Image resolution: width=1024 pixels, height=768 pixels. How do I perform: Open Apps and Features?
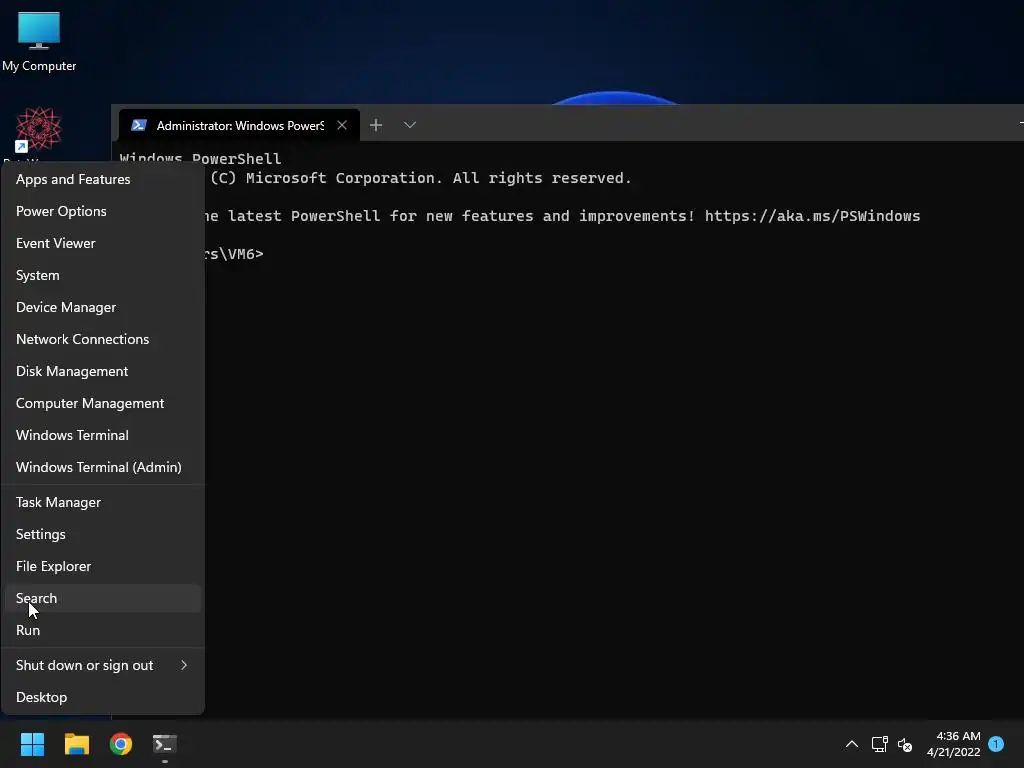click(103, 179)
